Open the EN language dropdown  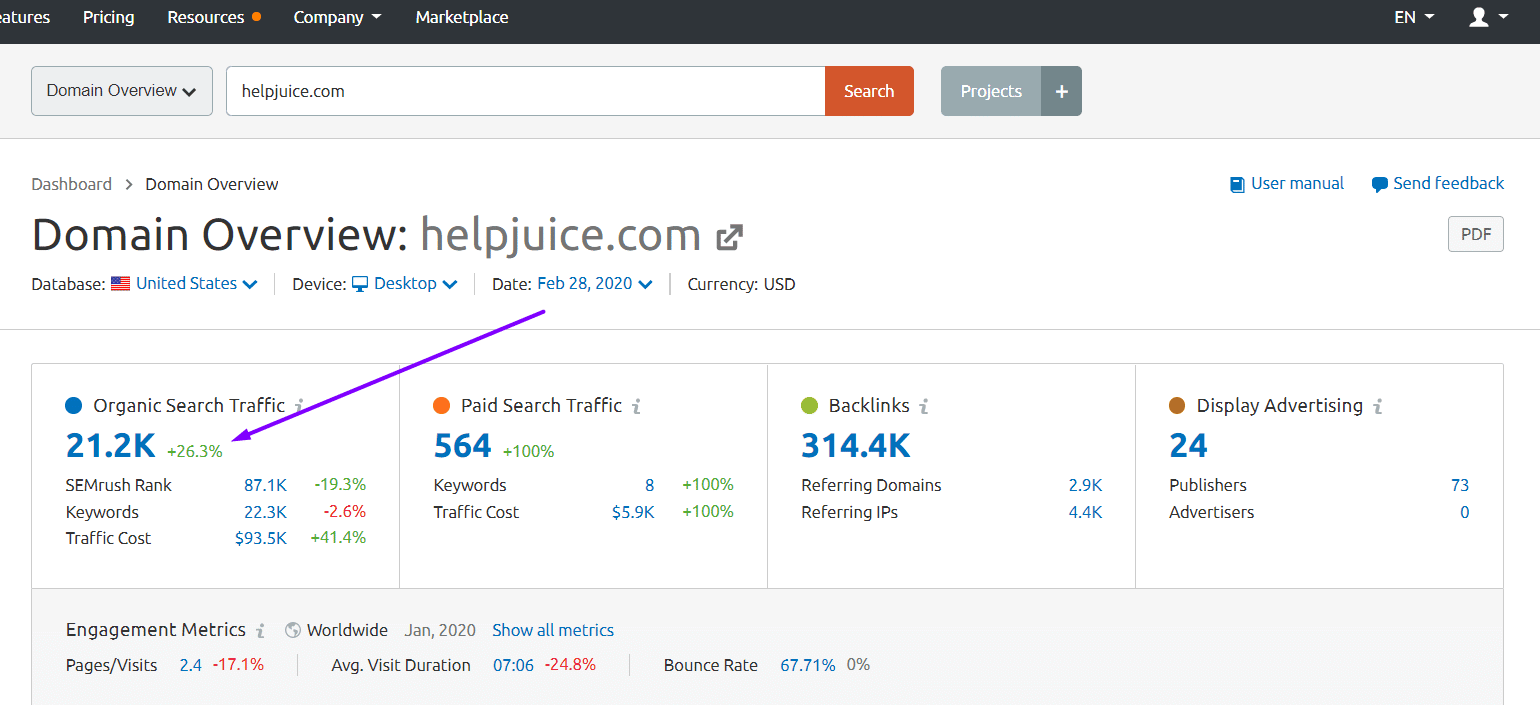coord(1414,17)
